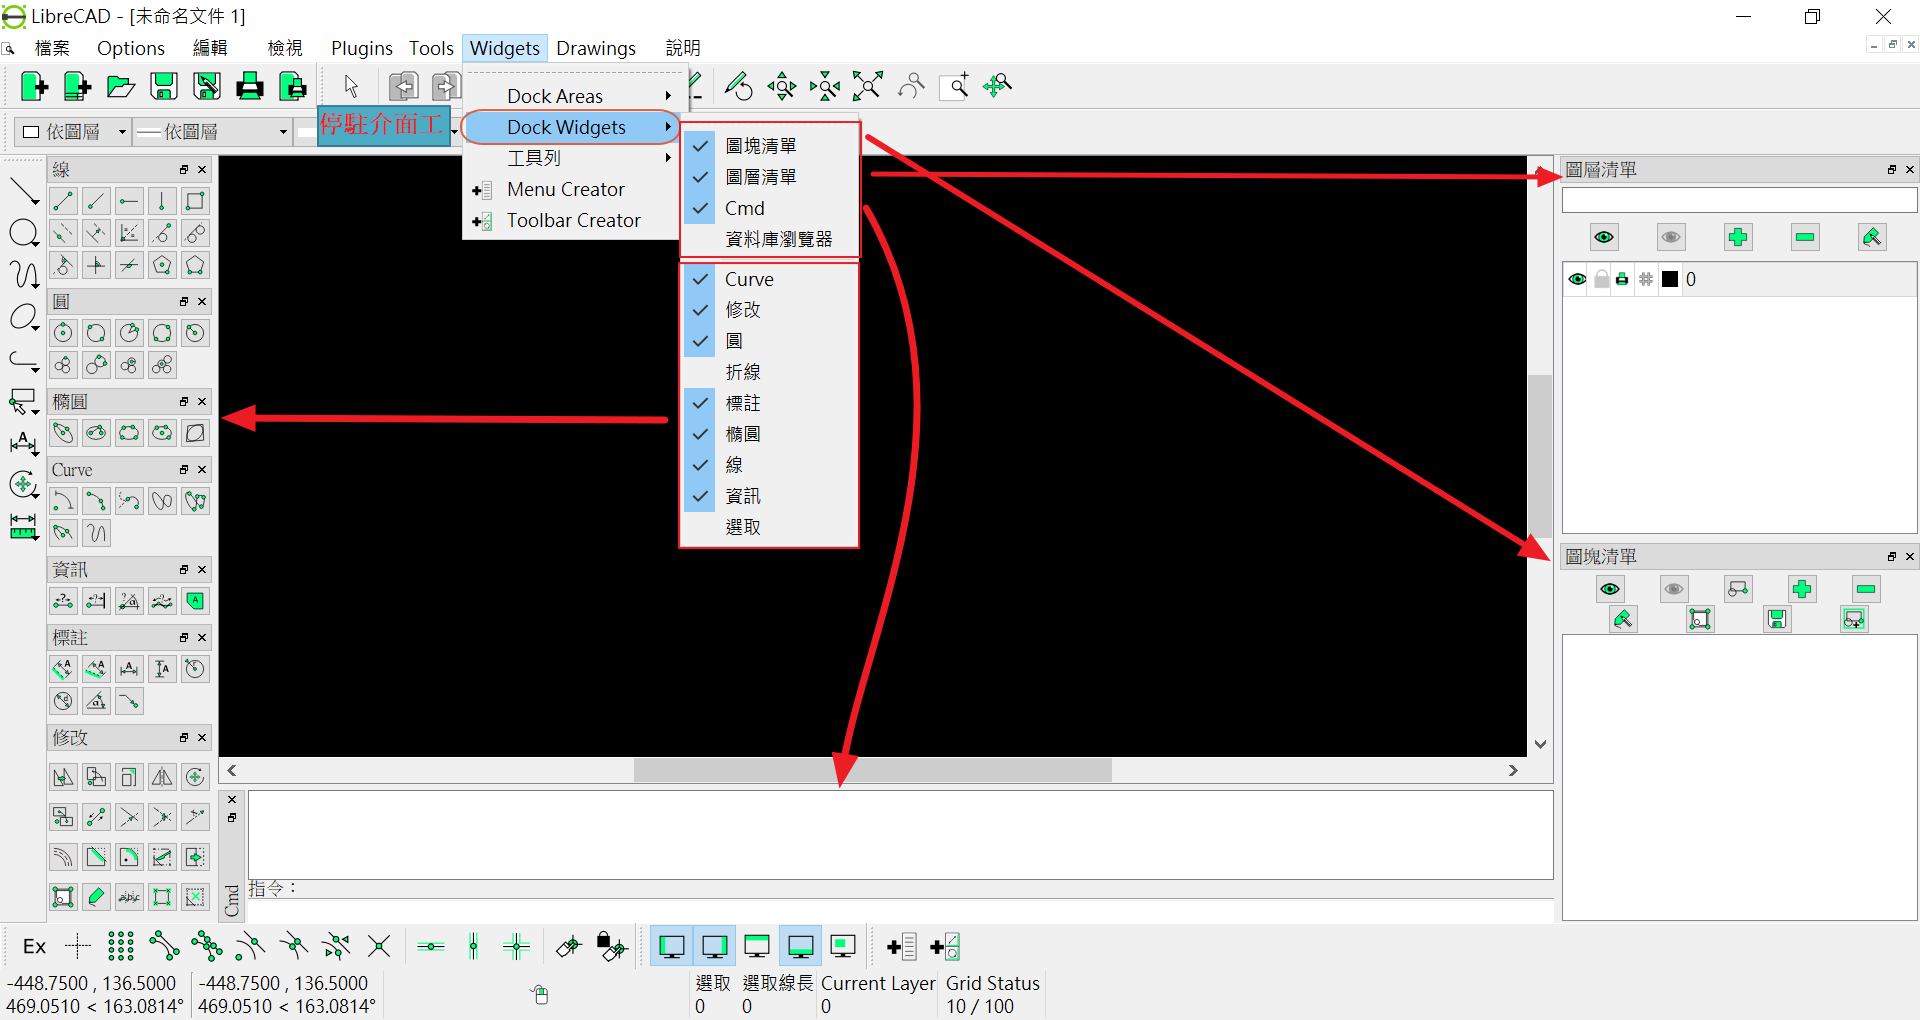Click the Restrict vertical icon

[474, 946]
